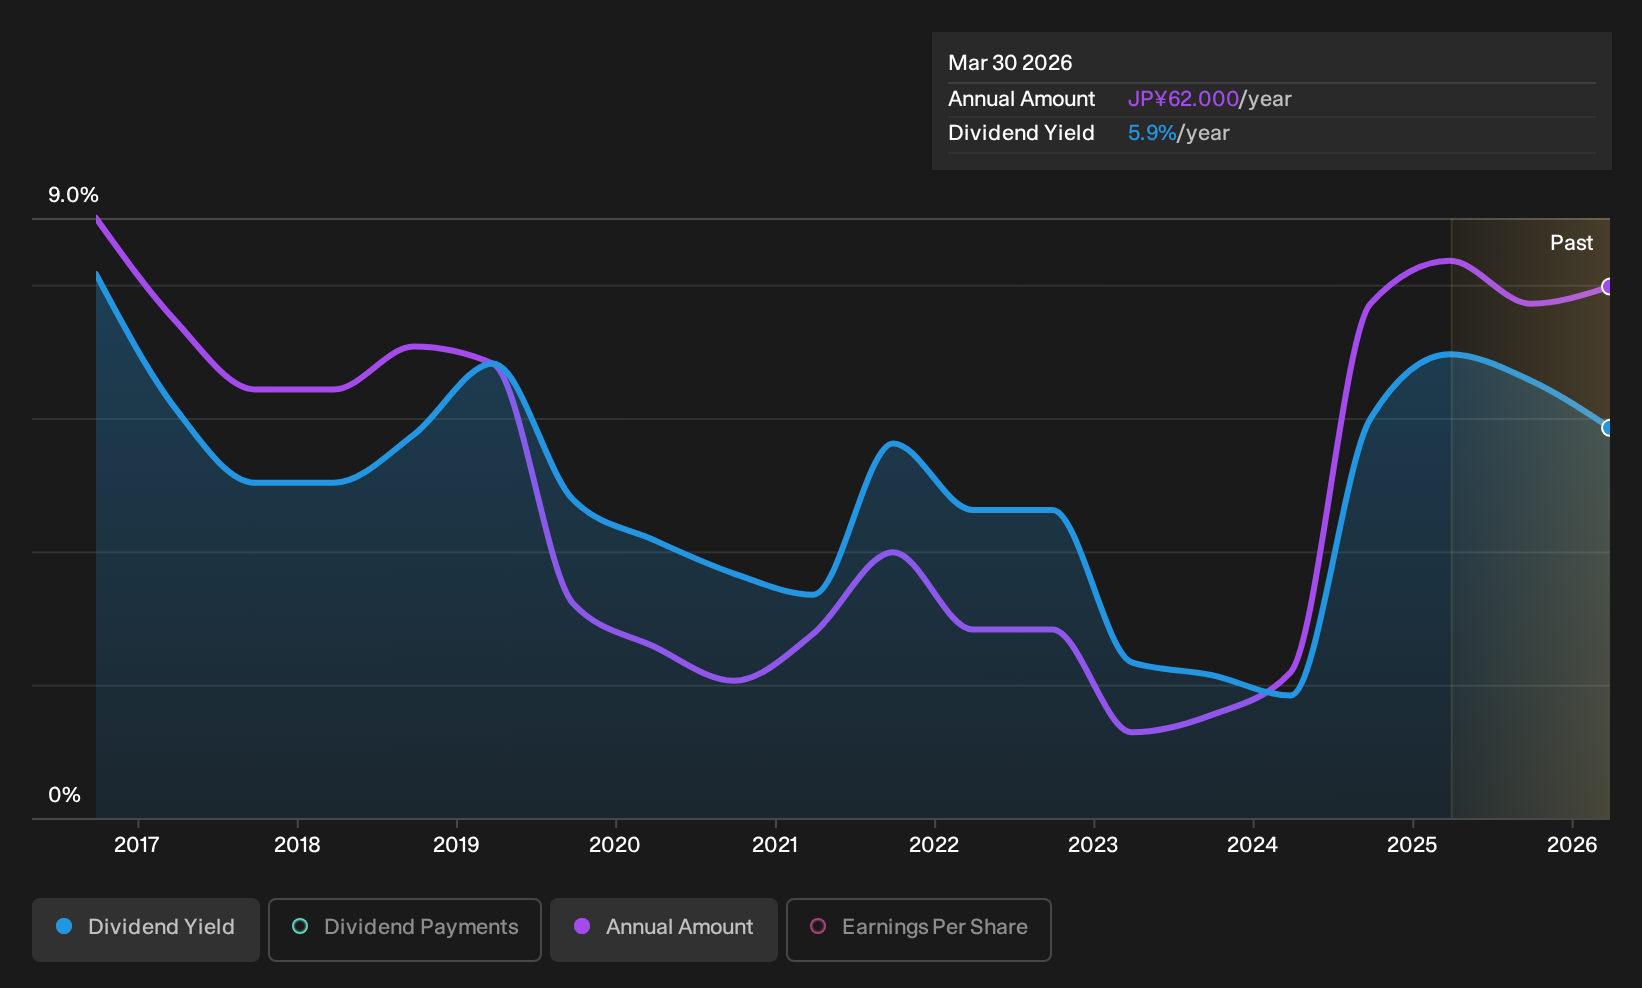The height and width of the screenshot is (988, 1642).
Task: Click the 9.0% y-axis label
Action: tap(74, 195)
